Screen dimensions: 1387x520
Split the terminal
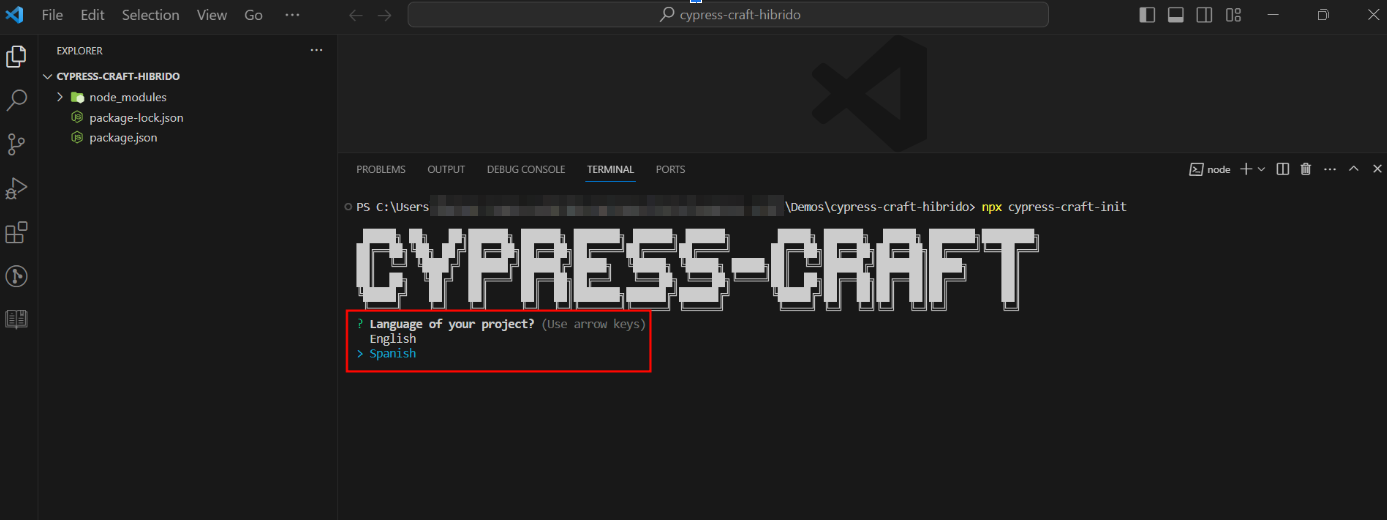pos(1283,170)
